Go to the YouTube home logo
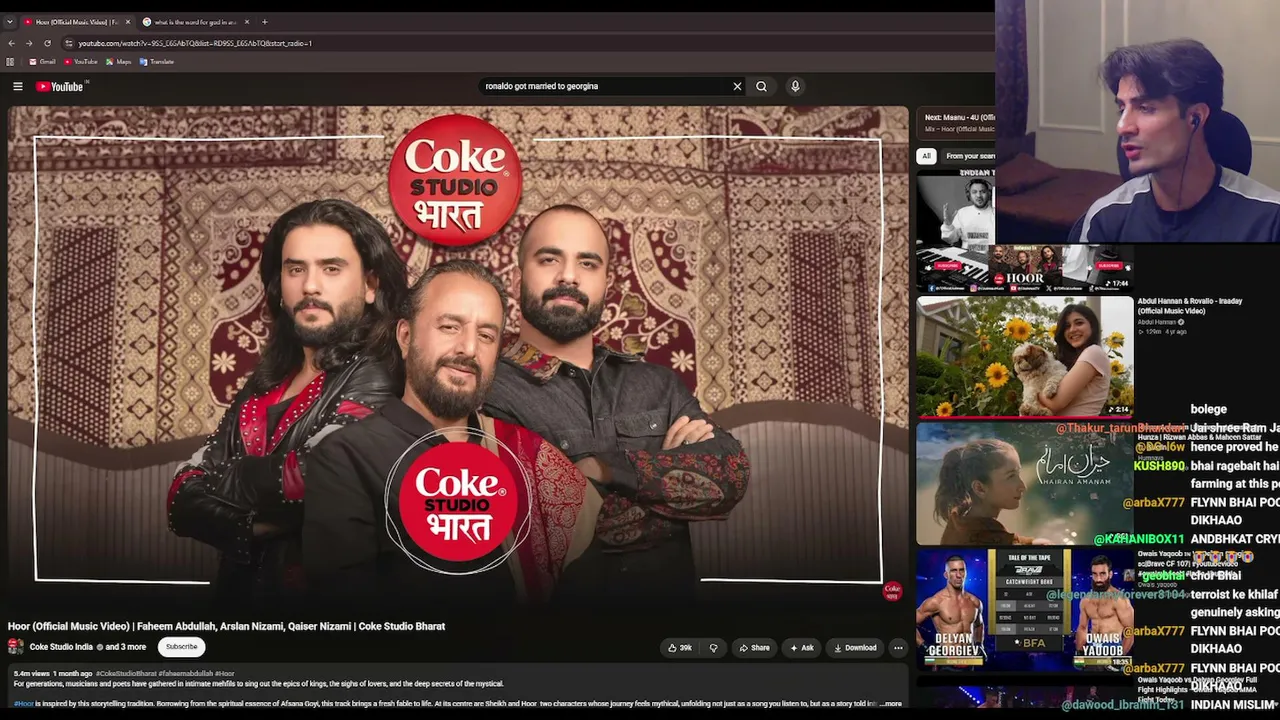1280x720 pixels. coord(60,87)
